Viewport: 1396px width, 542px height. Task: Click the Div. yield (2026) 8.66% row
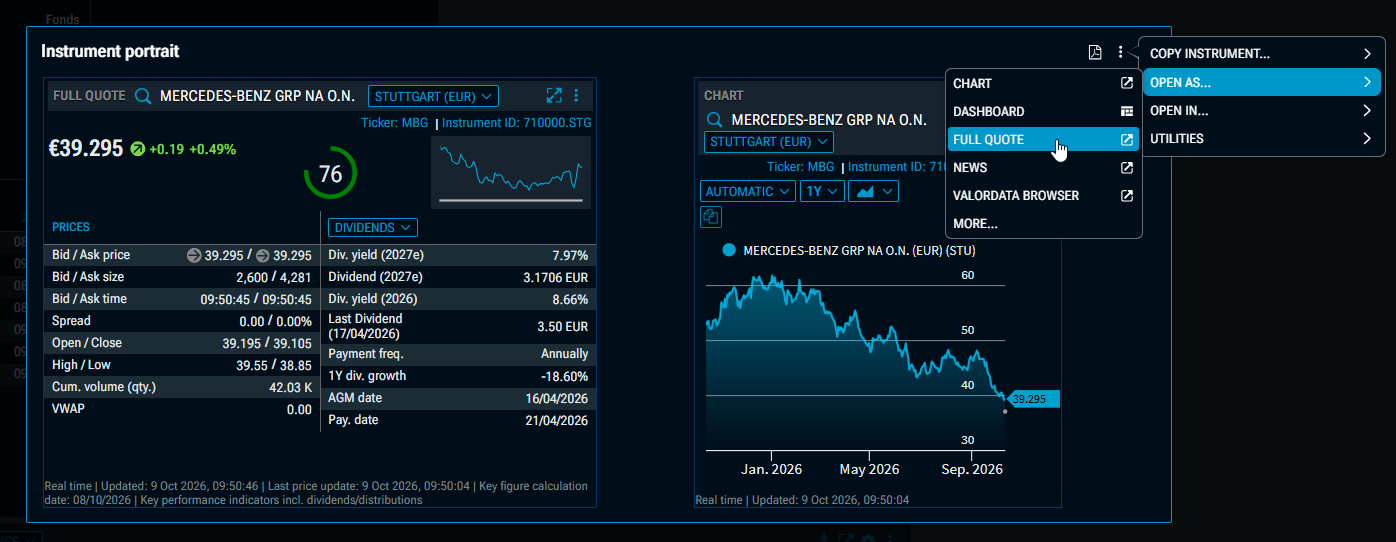tap(458, 299)
